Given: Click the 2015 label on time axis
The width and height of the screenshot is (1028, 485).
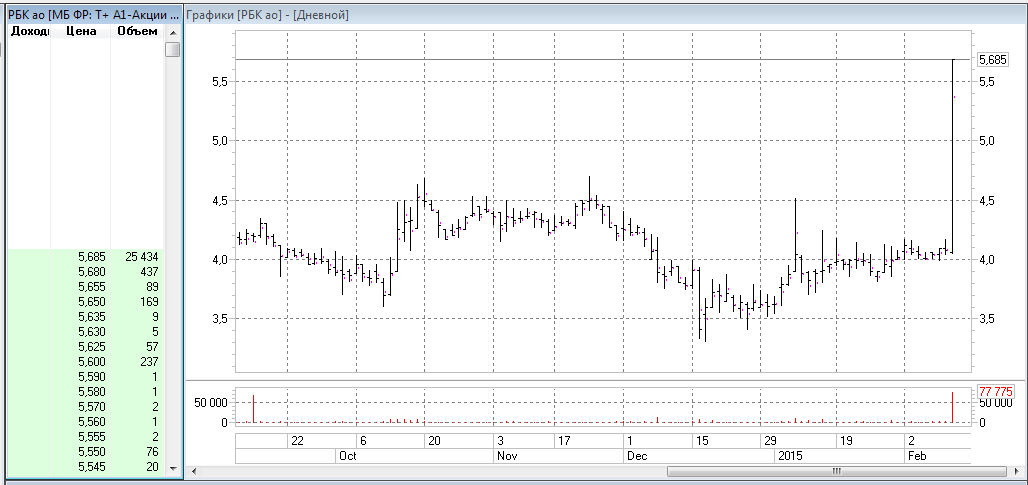Looking at the screenshot, I should [791, 456].
